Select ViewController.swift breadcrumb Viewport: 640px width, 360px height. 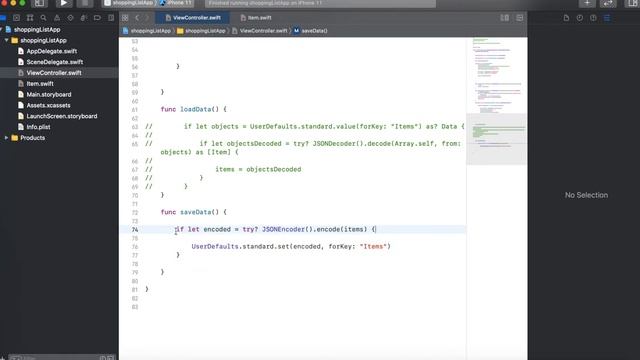point(260,31)
